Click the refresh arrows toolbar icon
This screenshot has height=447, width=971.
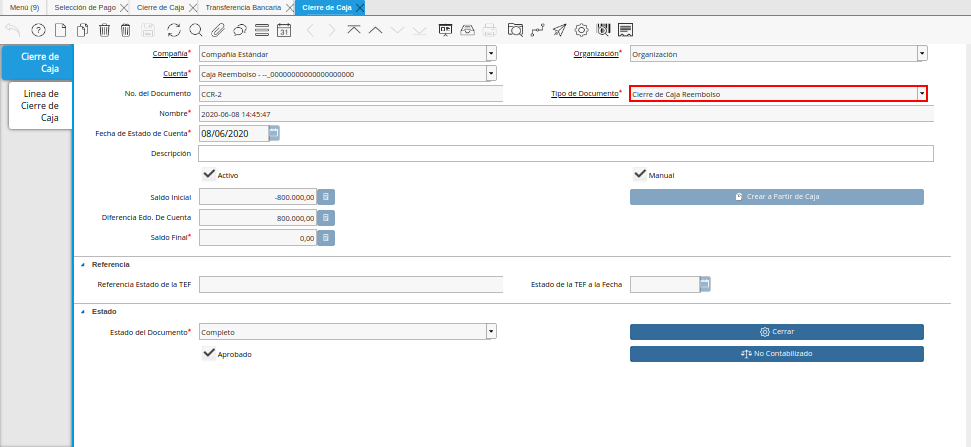click(x=174, y=30)
